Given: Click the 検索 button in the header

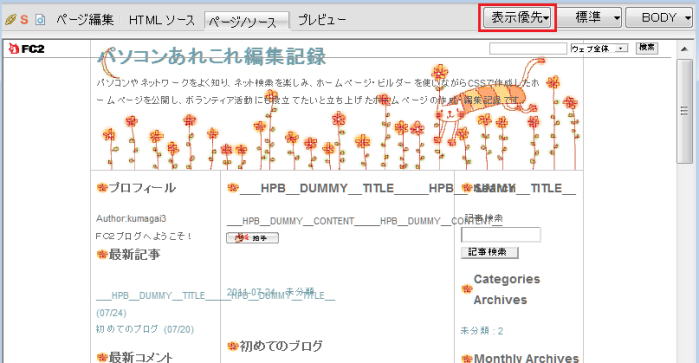Looking at the screenshot, I should click(647, 47).
